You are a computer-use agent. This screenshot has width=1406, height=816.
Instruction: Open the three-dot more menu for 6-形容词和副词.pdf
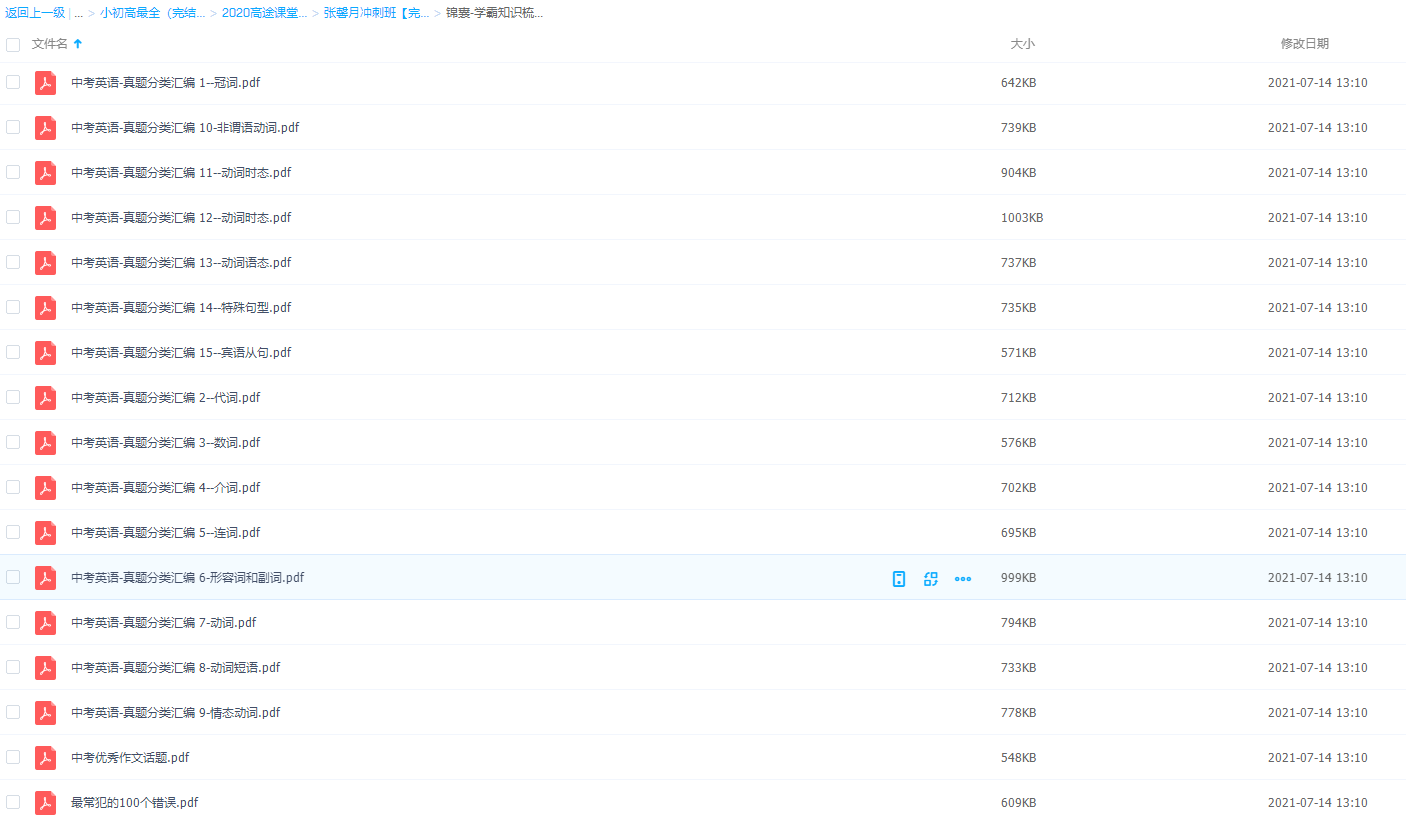[x=963, y=578]
